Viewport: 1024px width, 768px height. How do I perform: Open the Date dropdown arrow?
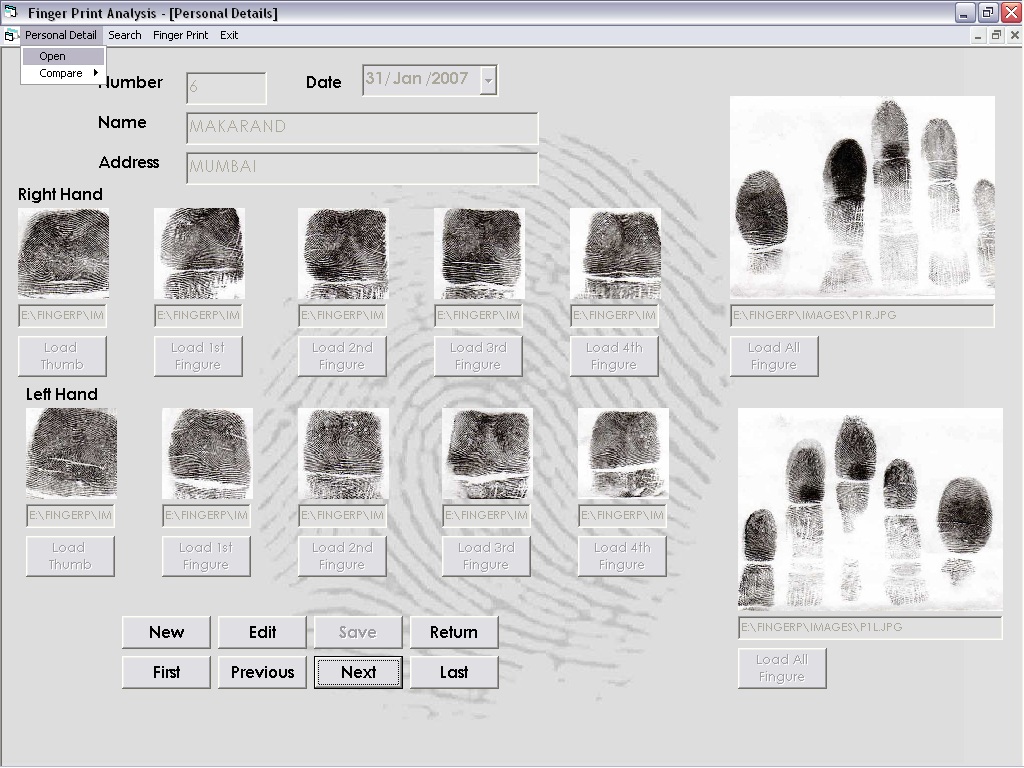click(x=488, y=80)
